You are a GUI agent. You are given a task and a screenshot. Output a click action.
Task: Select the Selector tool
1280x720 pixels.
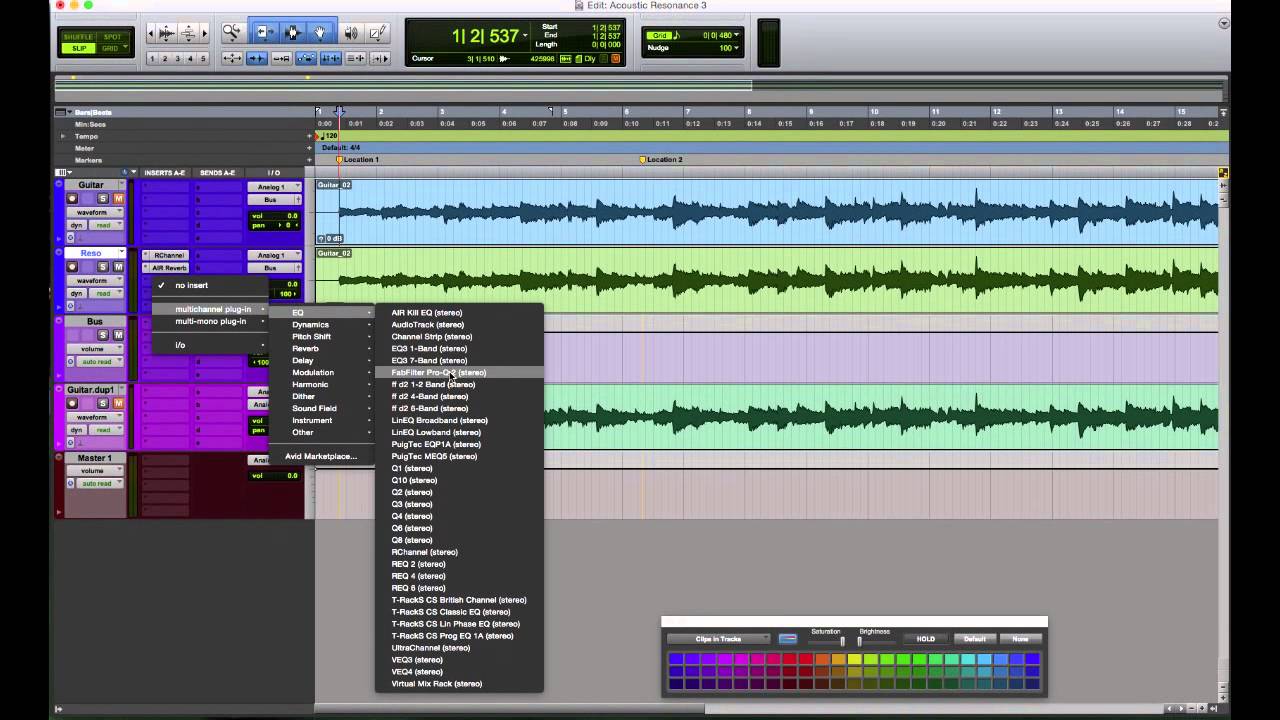point(292,33)
